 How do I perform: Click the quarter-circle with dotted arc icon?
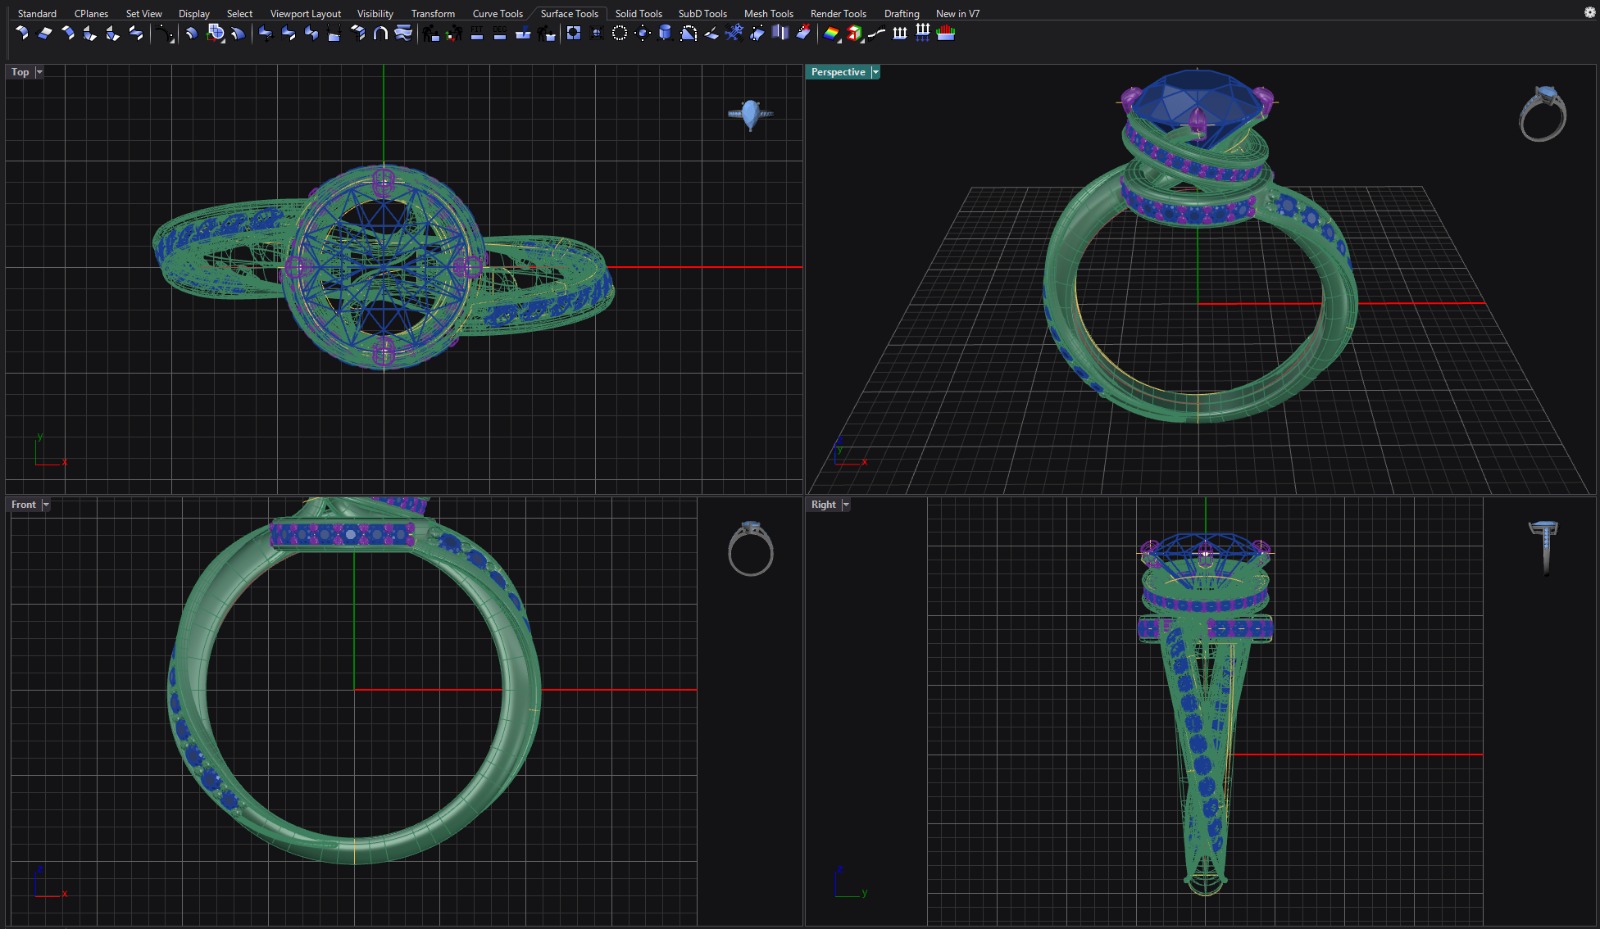pyautogui.click(x=688, y=33)
